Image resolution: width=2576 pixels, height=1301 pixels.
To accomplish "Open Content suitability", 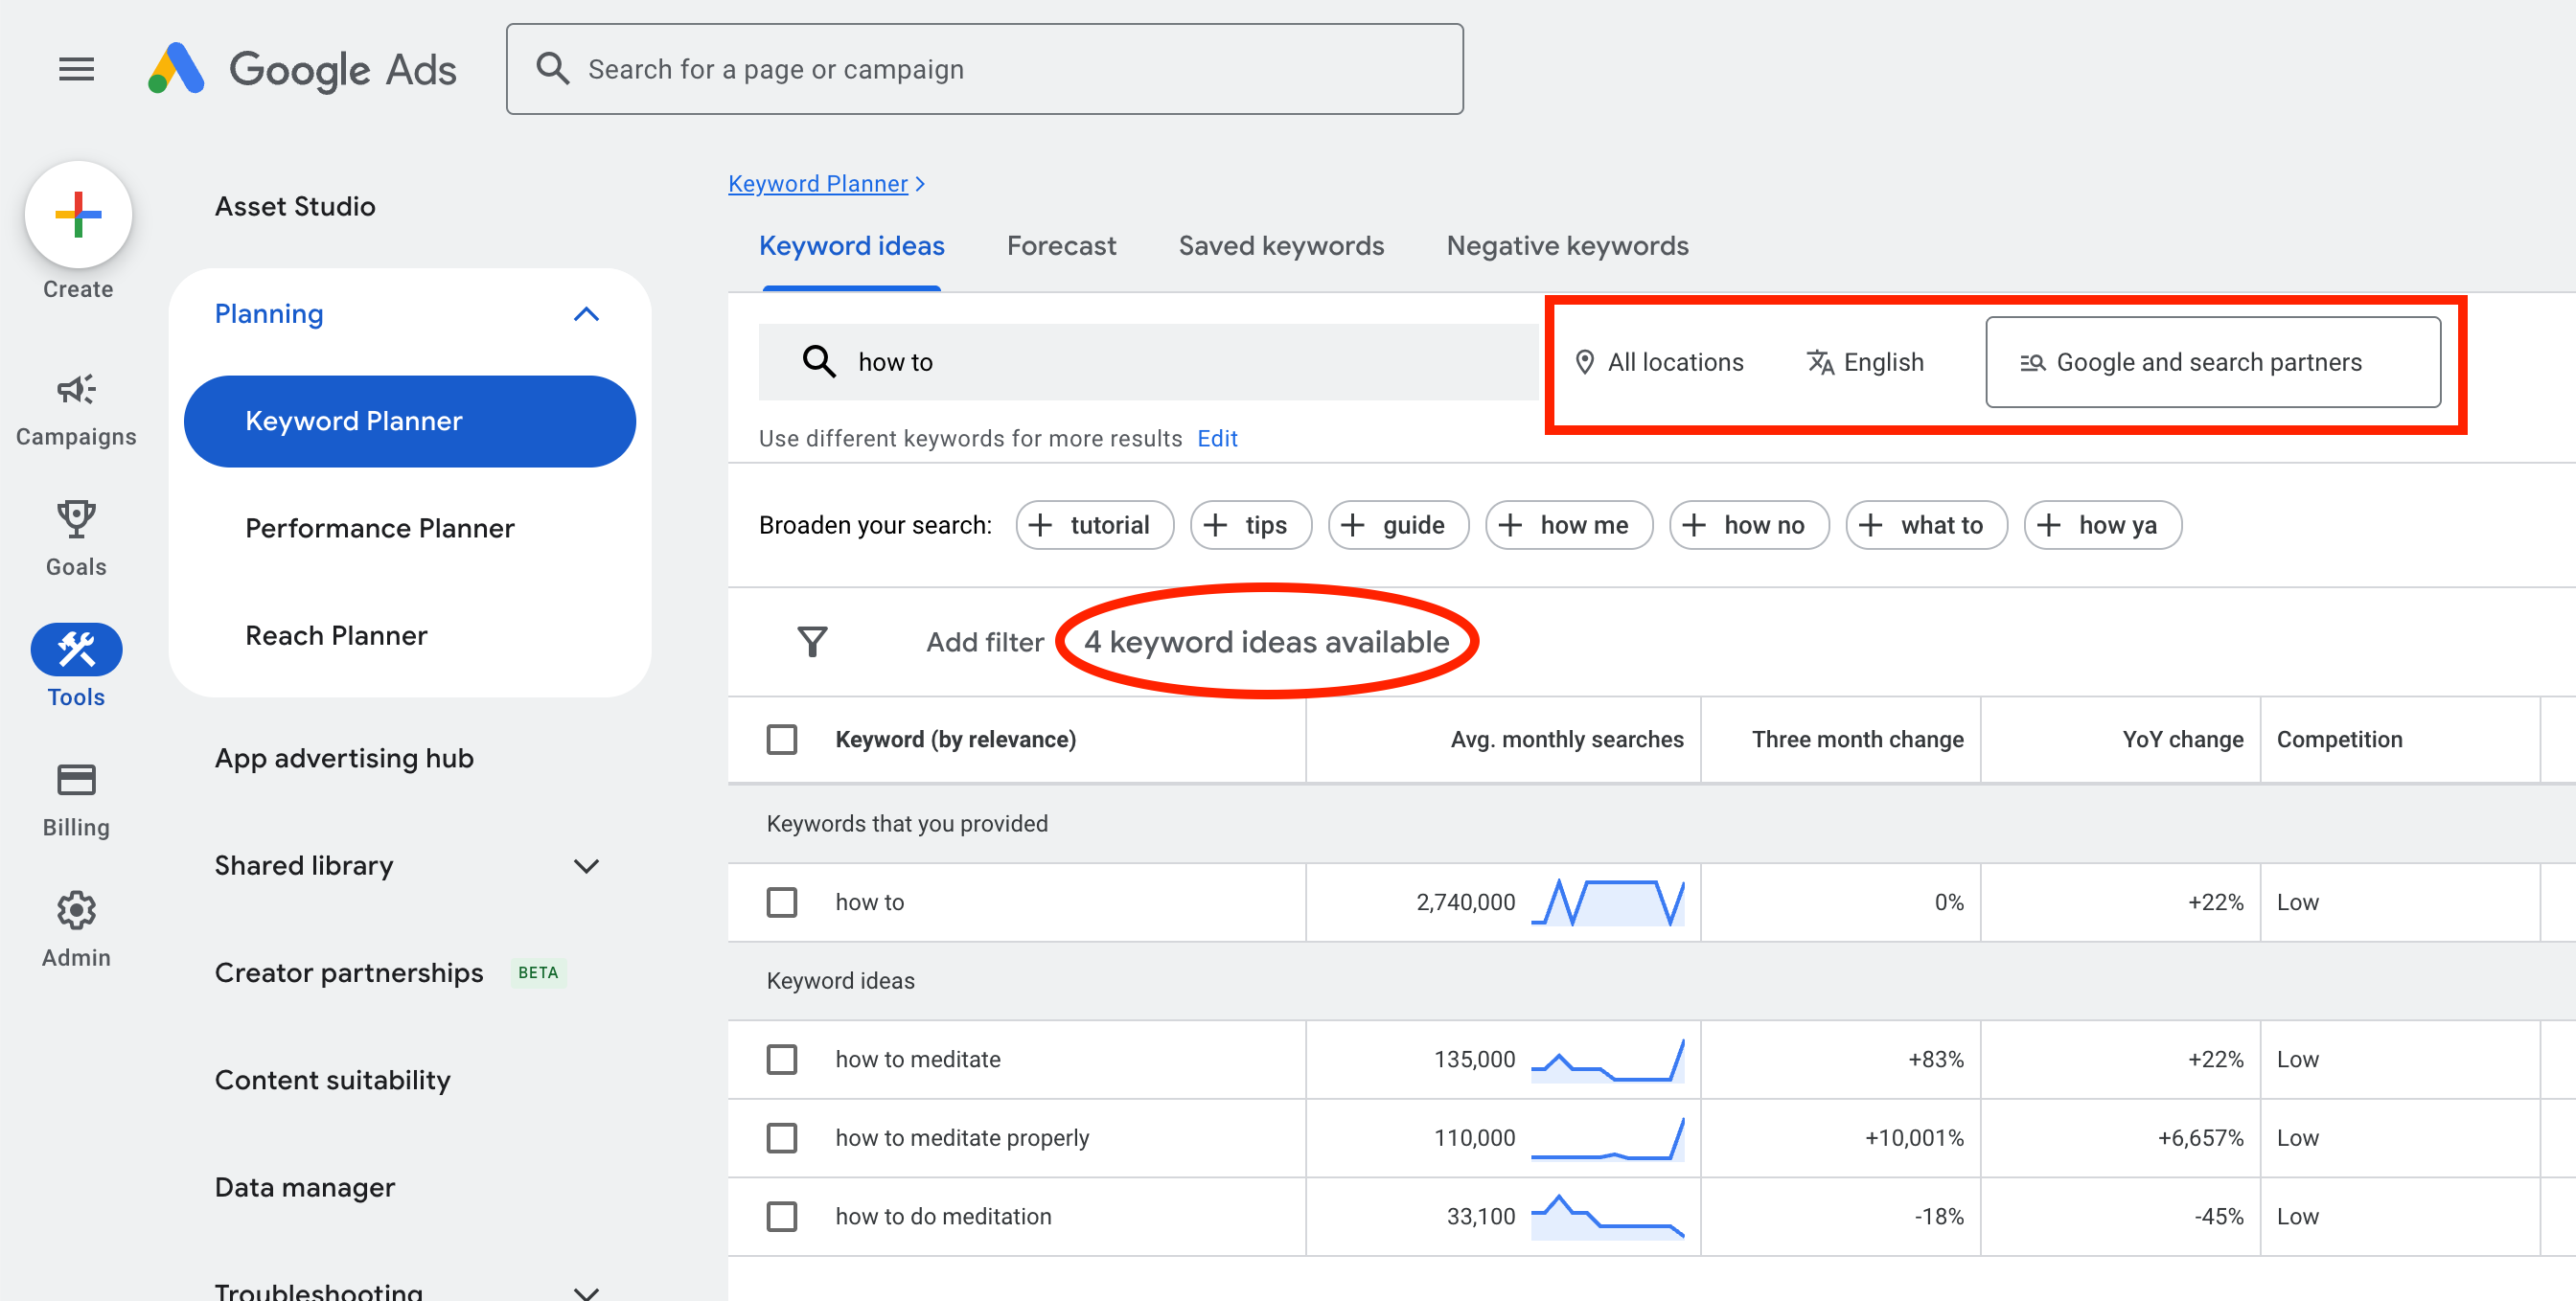I will (x=332, y=1080).
